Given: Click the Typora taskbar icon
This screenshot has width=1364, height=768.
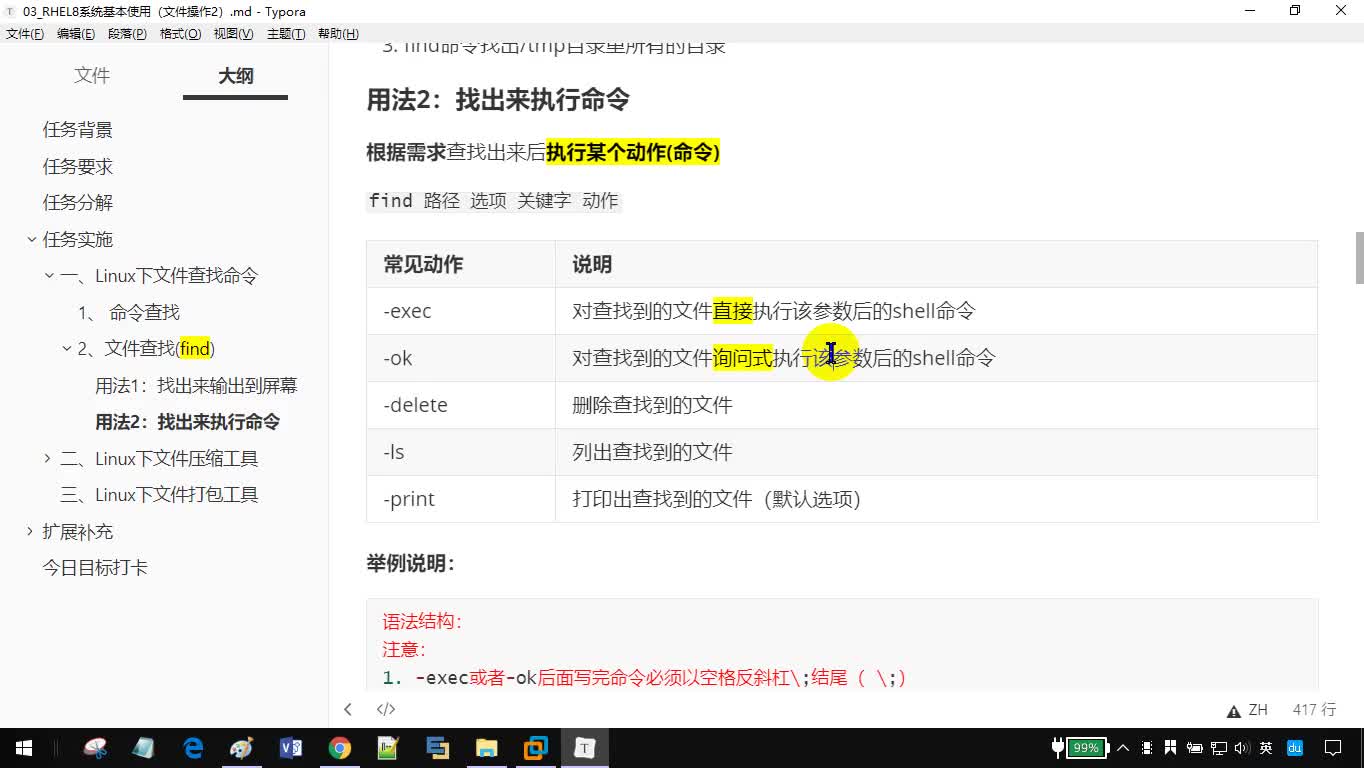Looking at the screenshot, I should [x=584, y=748].
